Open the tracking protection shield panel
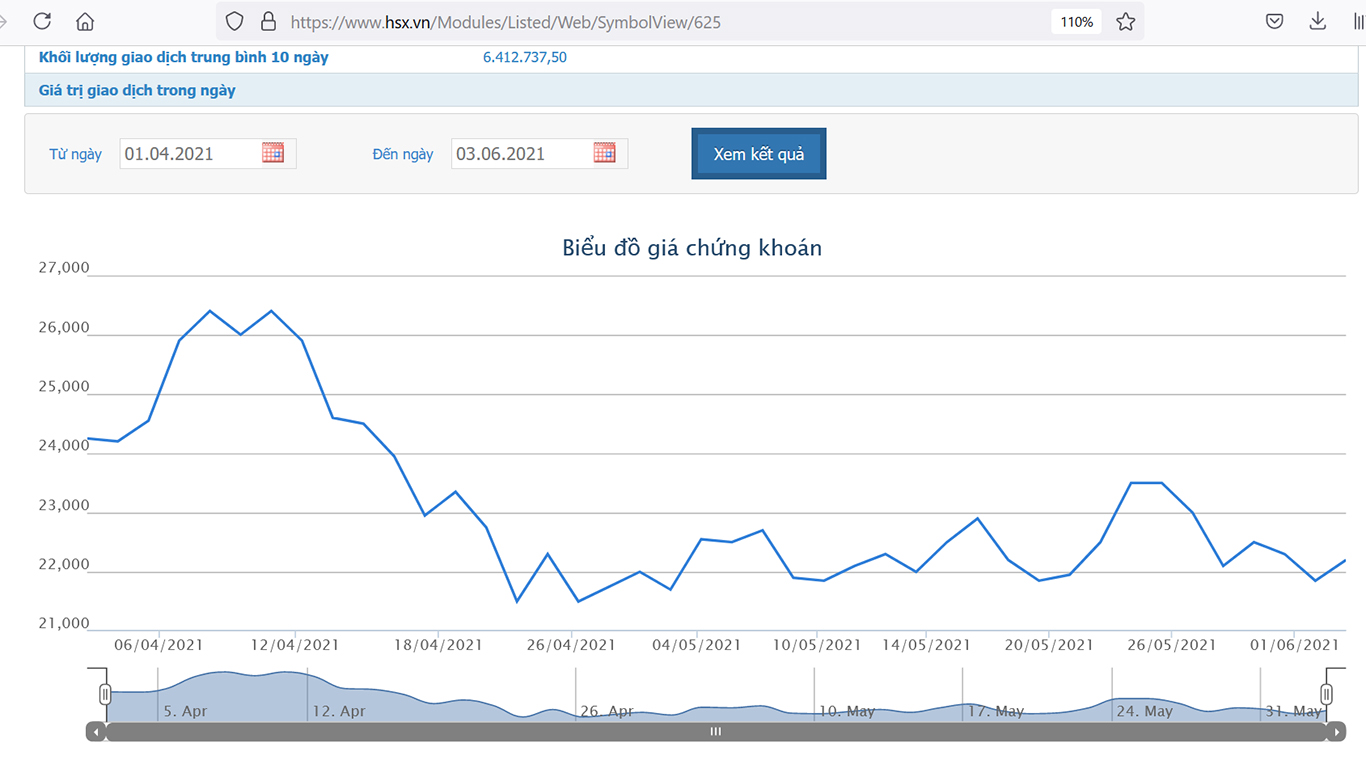 coord(234,21)
